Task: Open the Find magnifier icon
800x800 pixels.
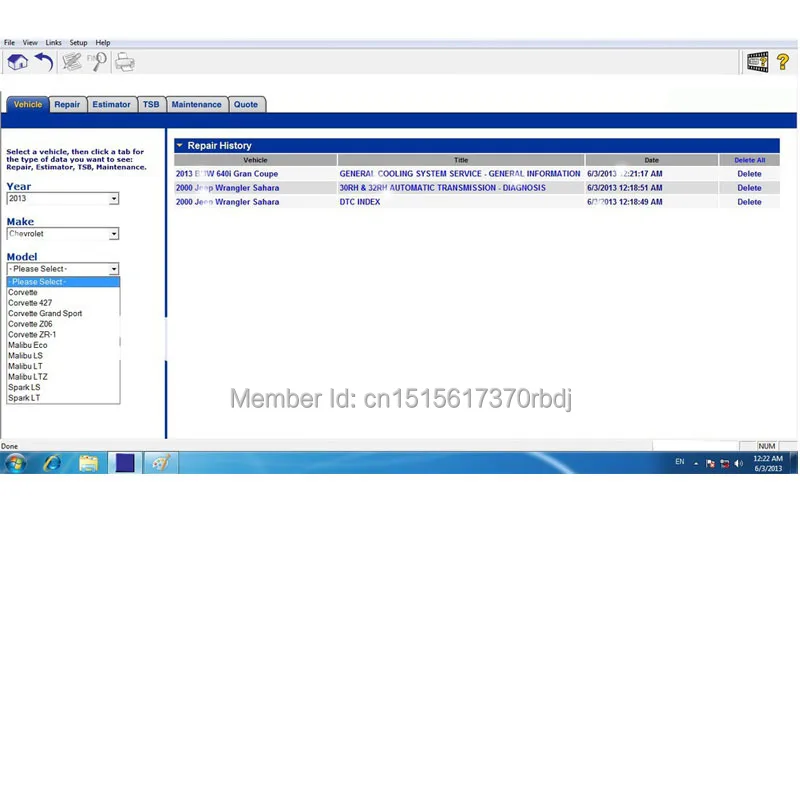Action: [x=97, y=62]
